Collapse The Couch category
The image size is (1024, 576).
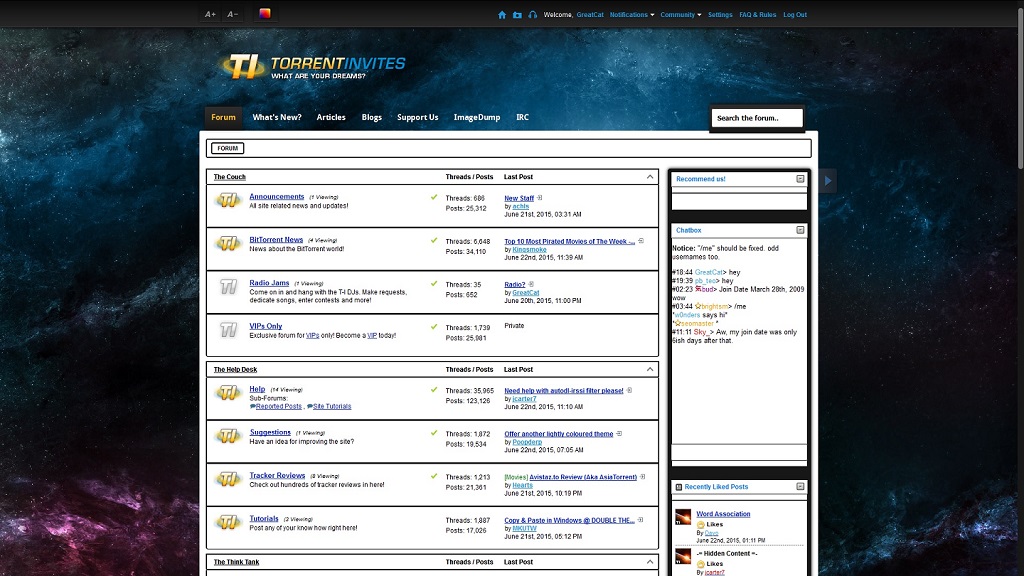point(650,176)
